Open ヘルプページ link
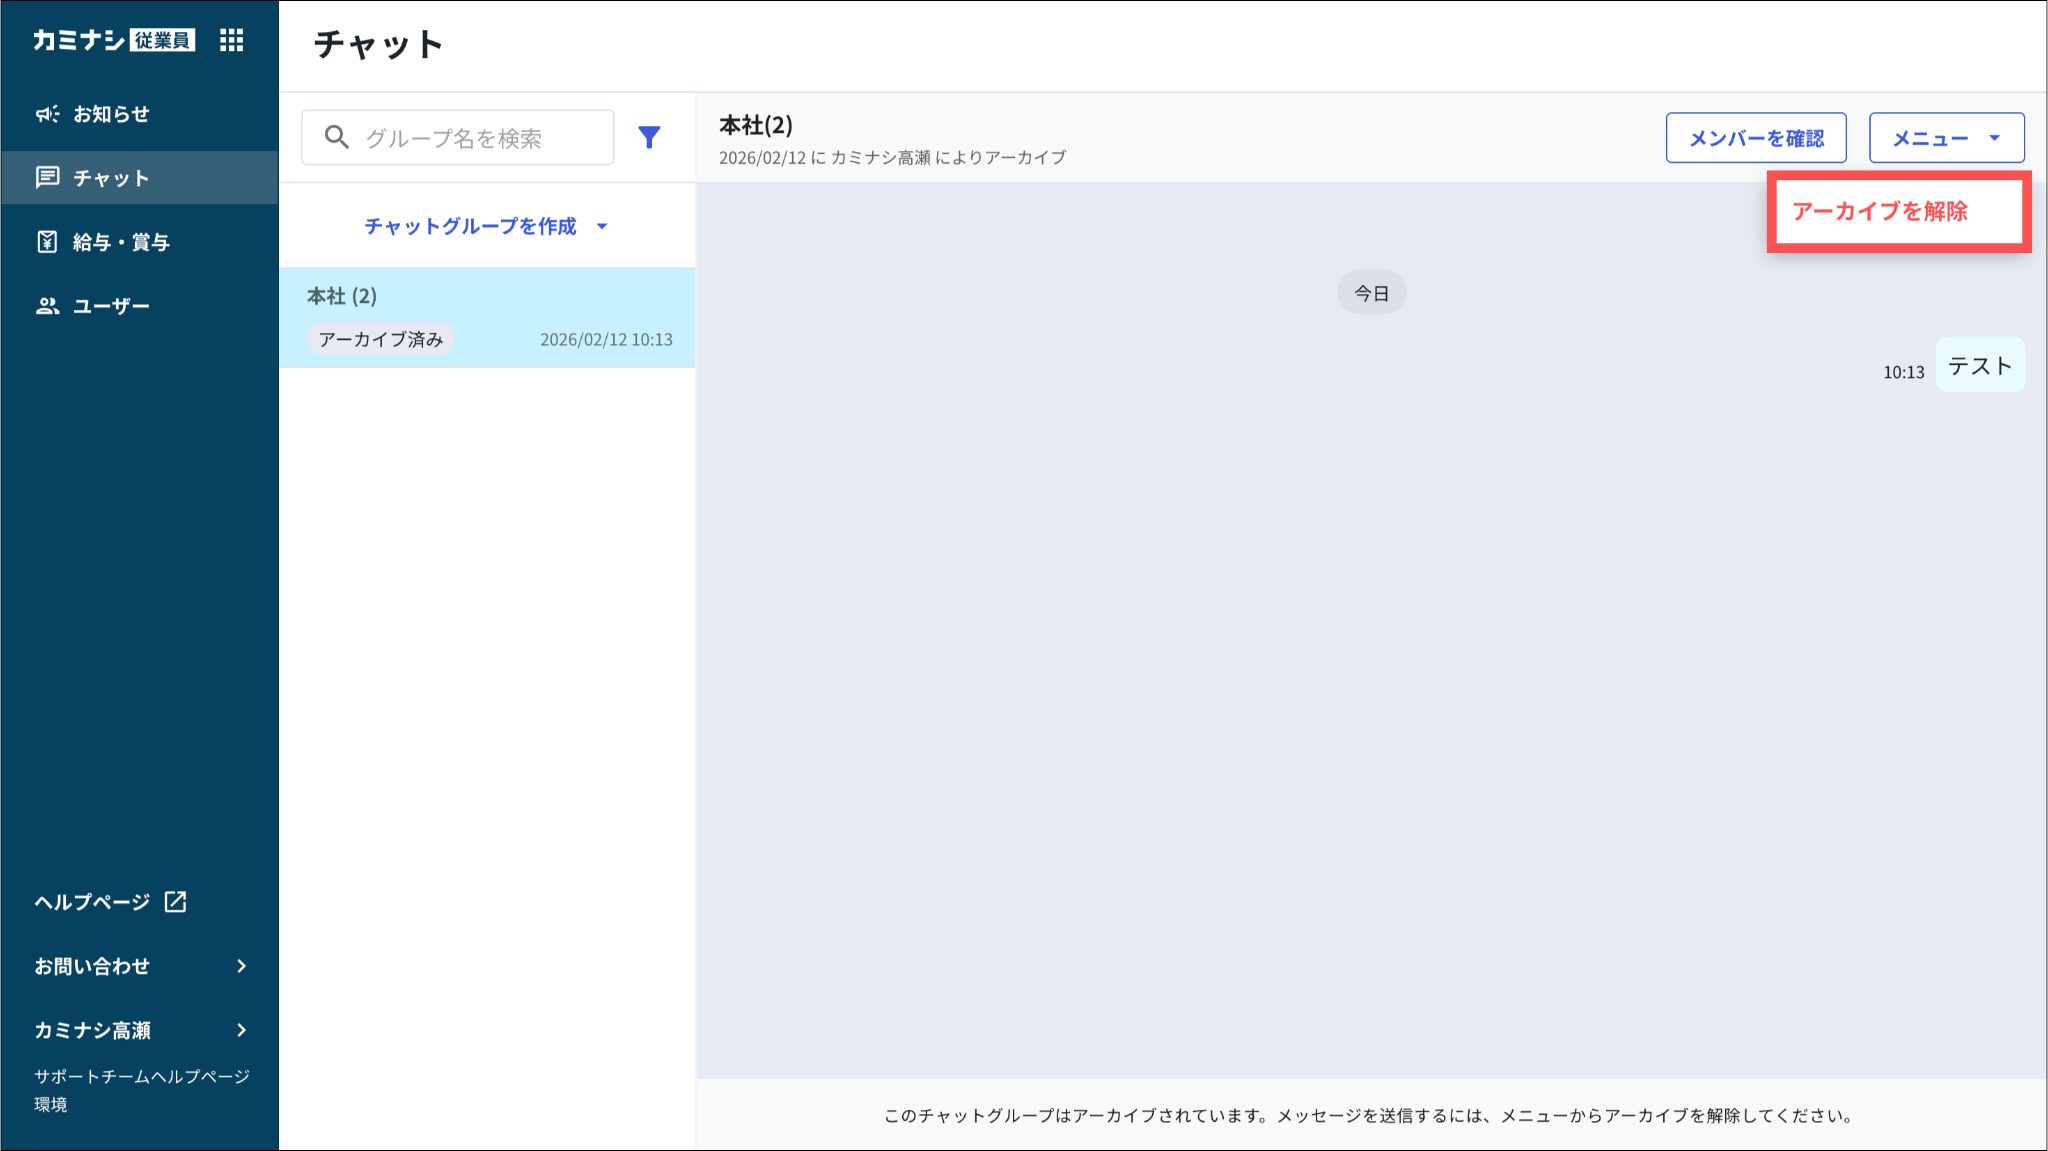 (x=92, y=902)
